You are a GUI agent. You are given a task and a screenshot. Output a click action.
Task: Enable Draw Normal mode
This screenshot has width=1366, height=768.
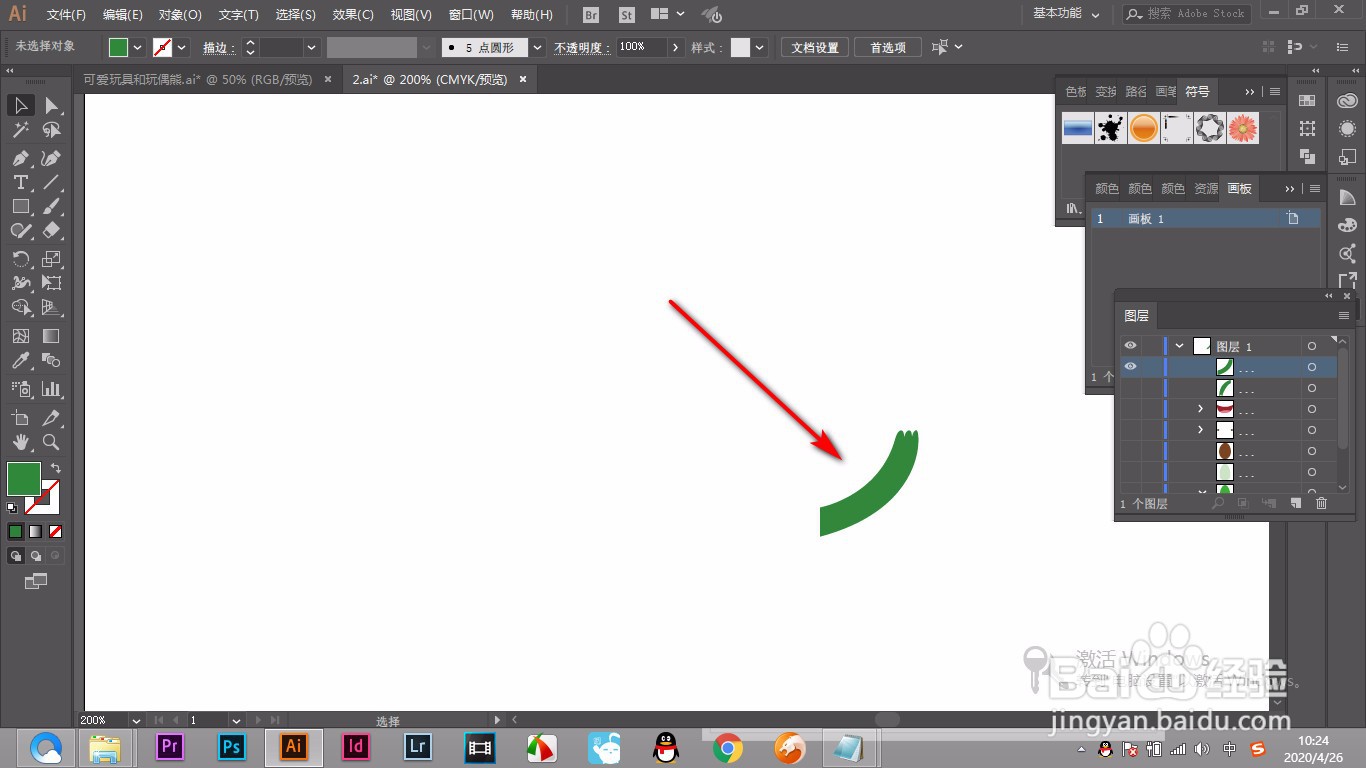point(16,556)
